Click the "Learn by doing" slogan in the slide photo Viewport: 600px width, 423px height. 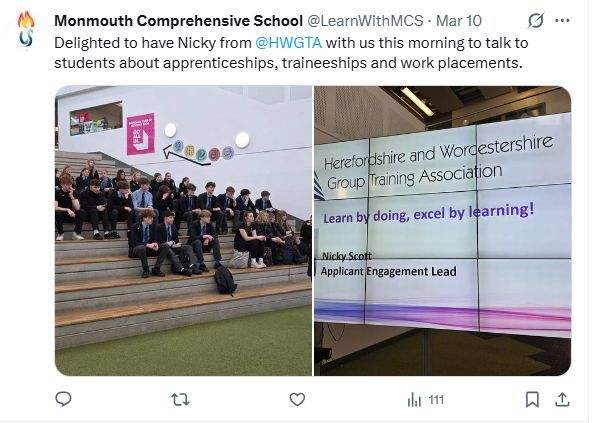point(428,210)
